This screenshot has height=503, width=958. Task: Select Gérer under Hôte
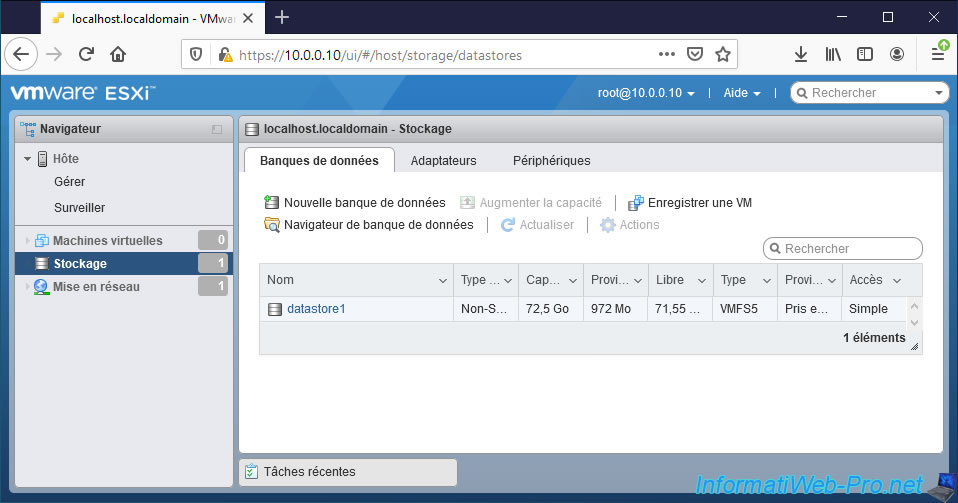(70, 182)
